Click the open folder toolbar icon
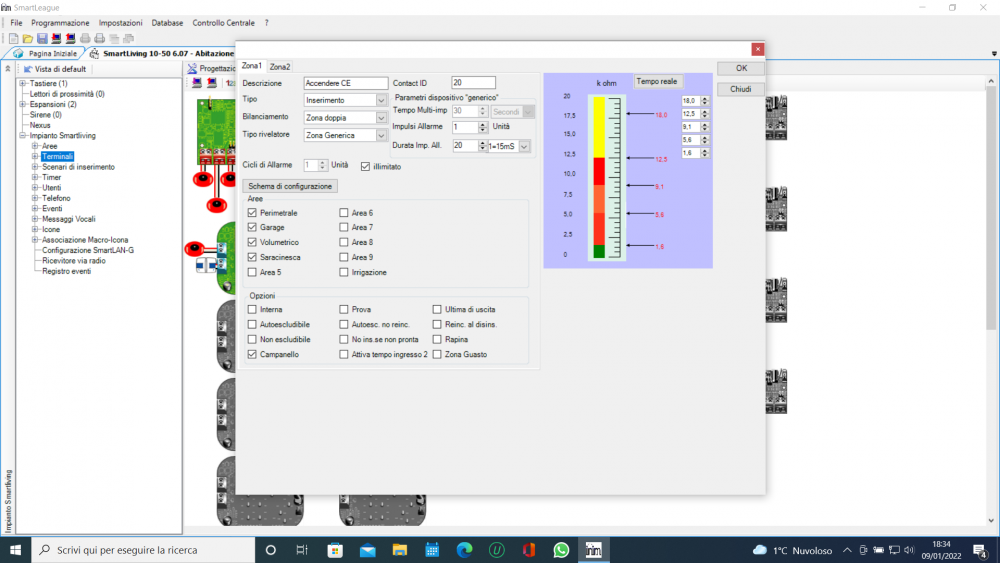The width and height of the screenshot is (1000, 563). [x=28, y=38]
